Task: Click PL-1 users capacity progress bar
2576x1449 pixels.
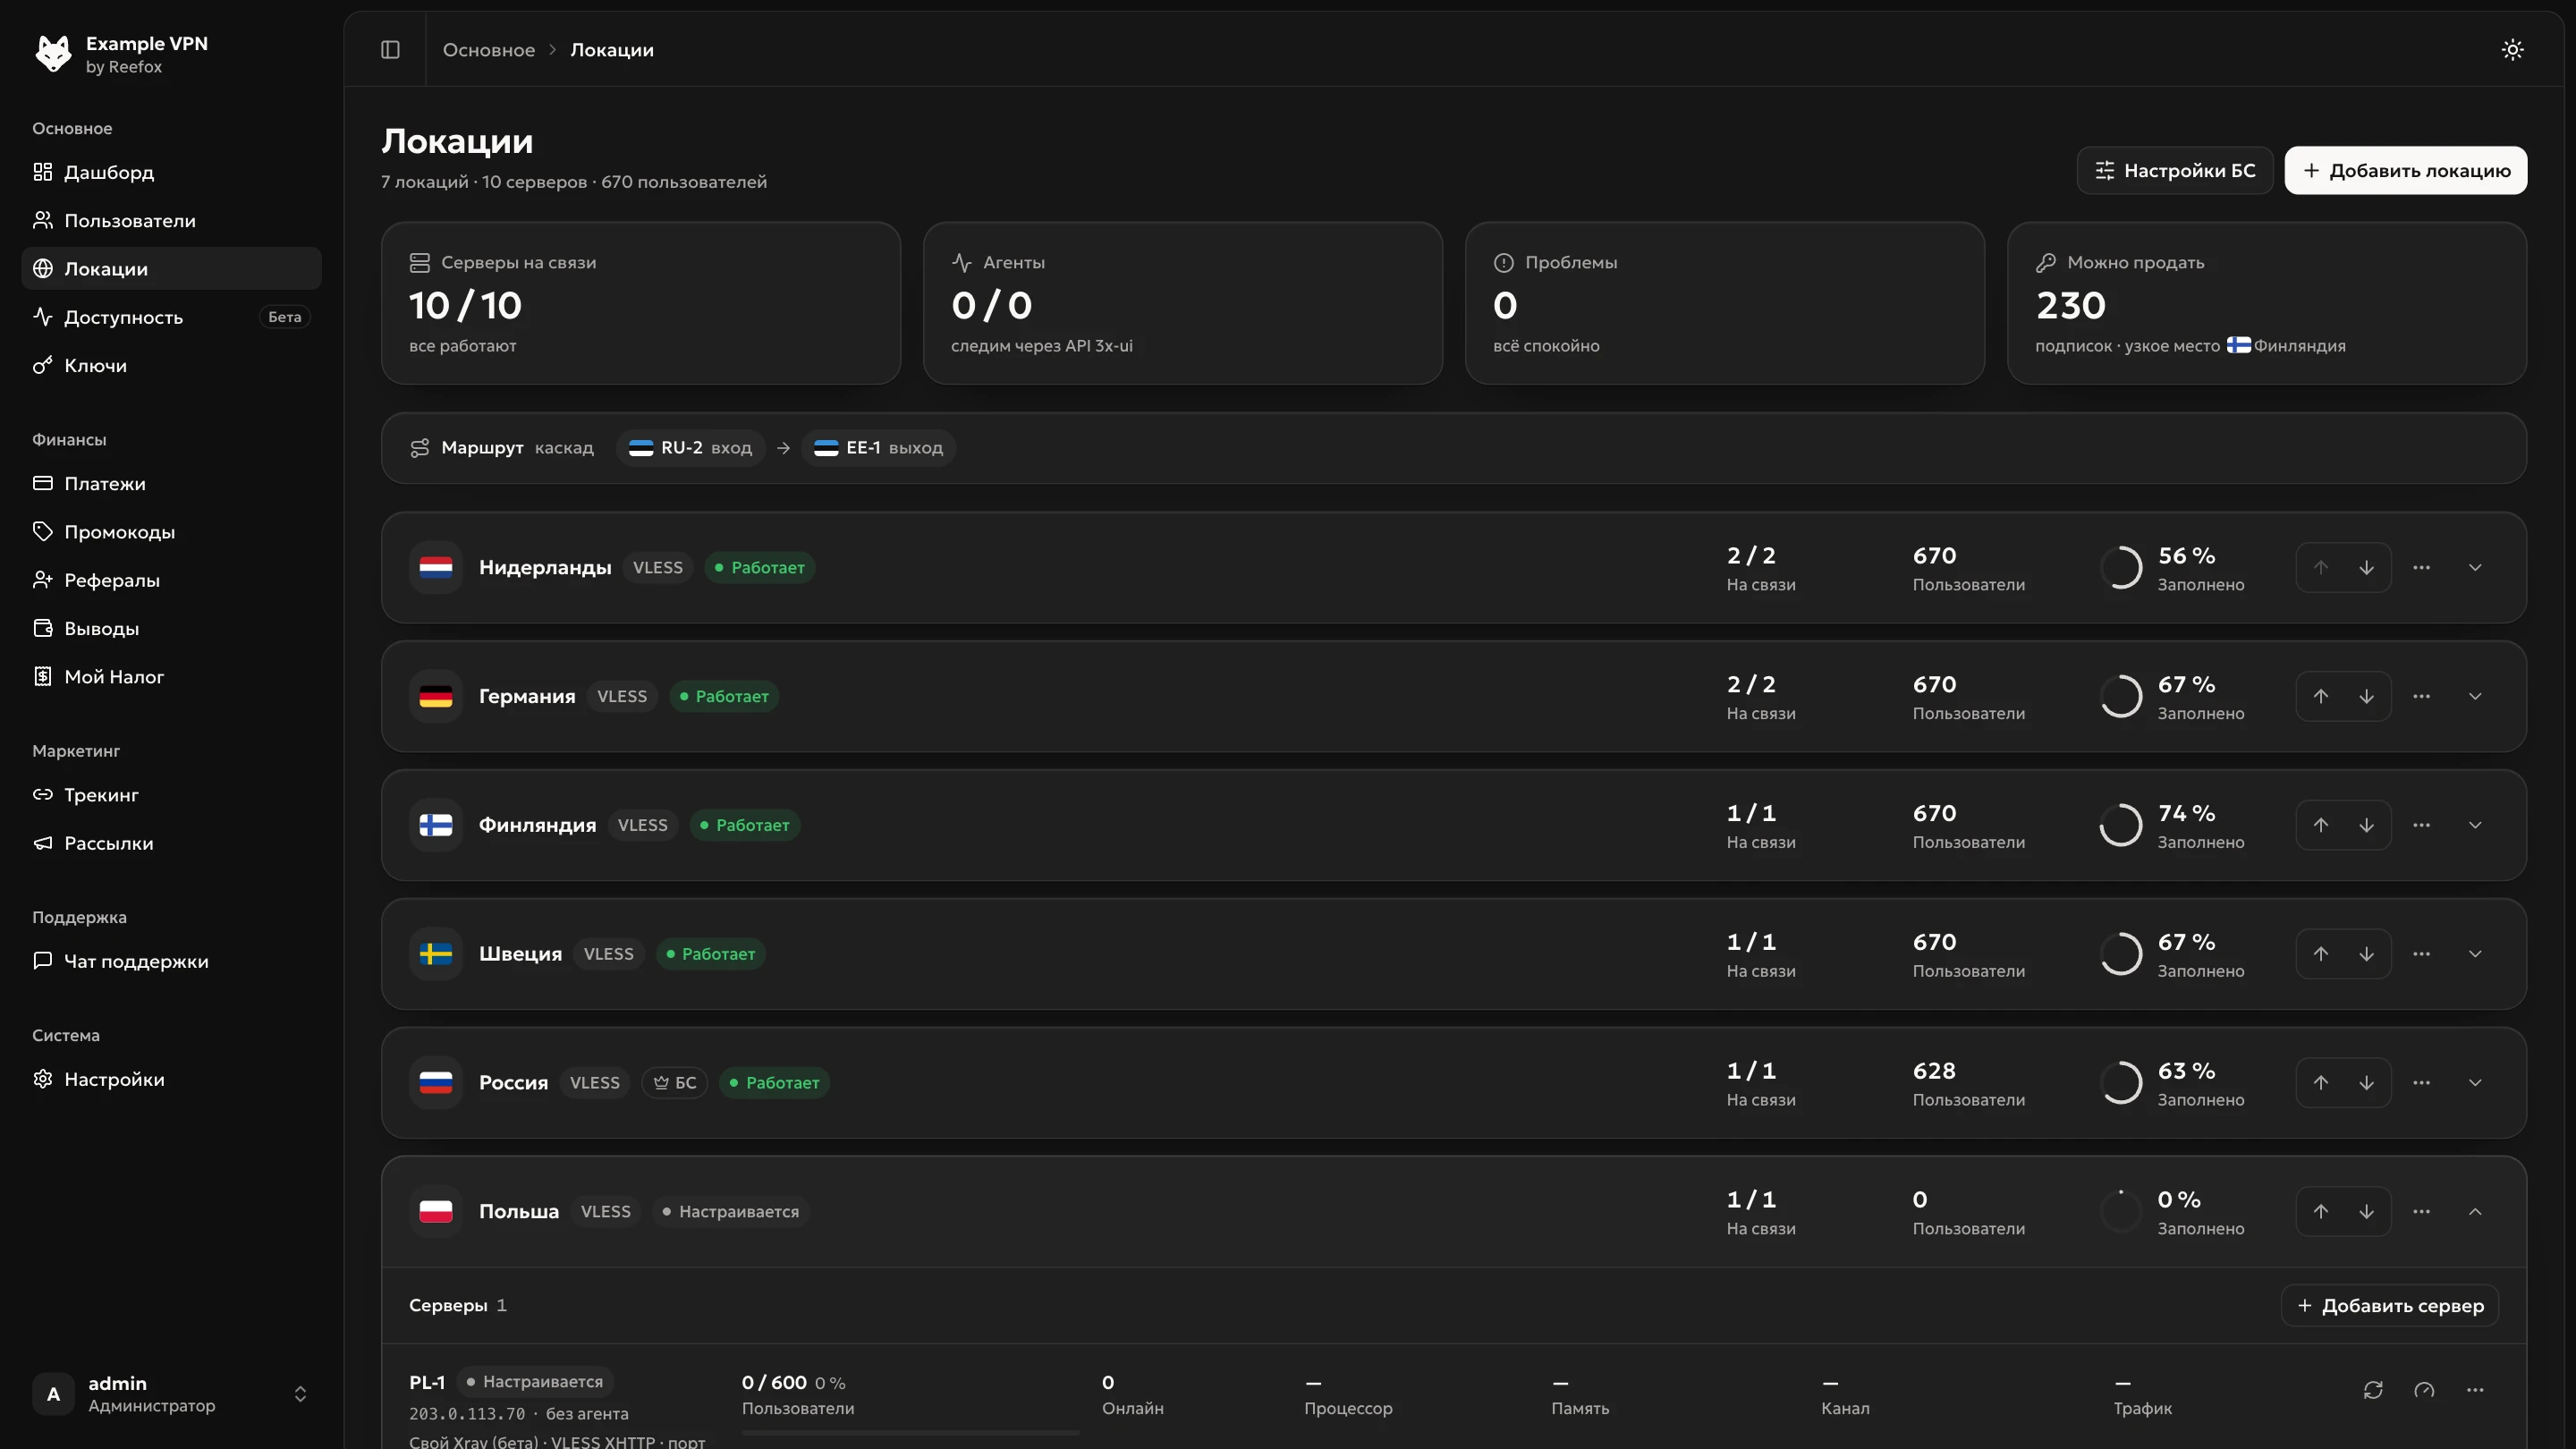Action: click(x=910, y=1433)
